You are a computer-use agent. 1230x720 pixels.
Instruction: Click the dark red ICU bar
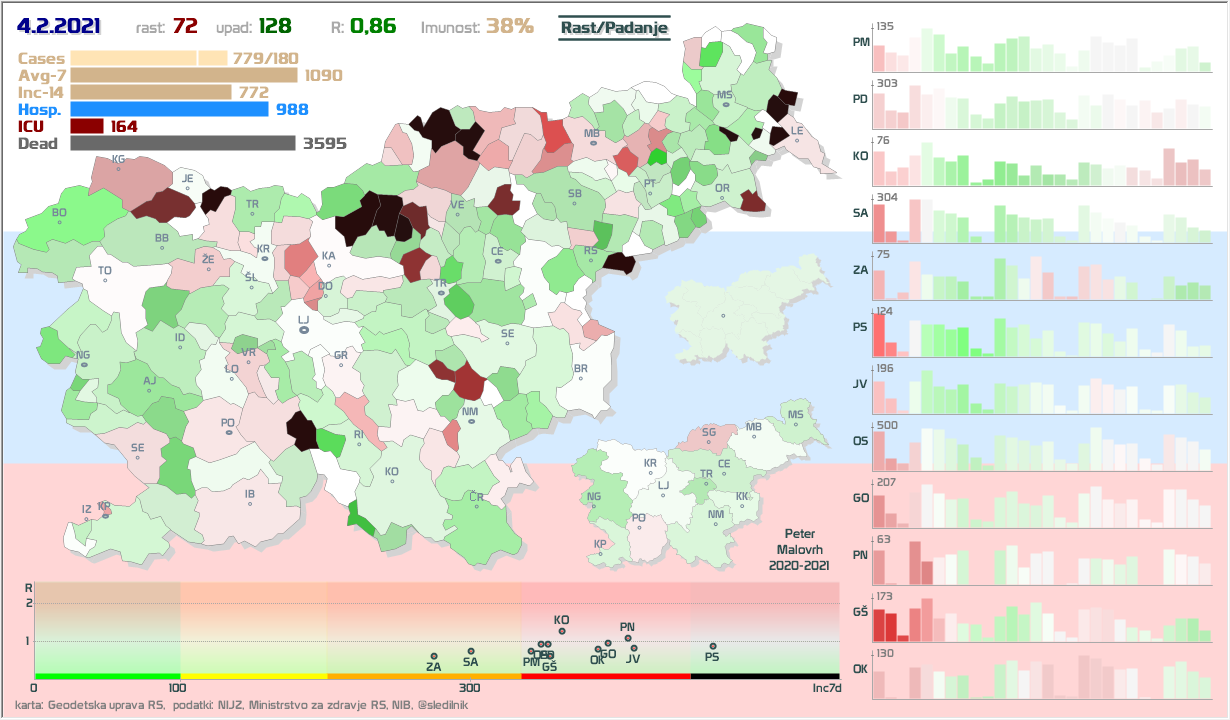[x=87, y=126]
